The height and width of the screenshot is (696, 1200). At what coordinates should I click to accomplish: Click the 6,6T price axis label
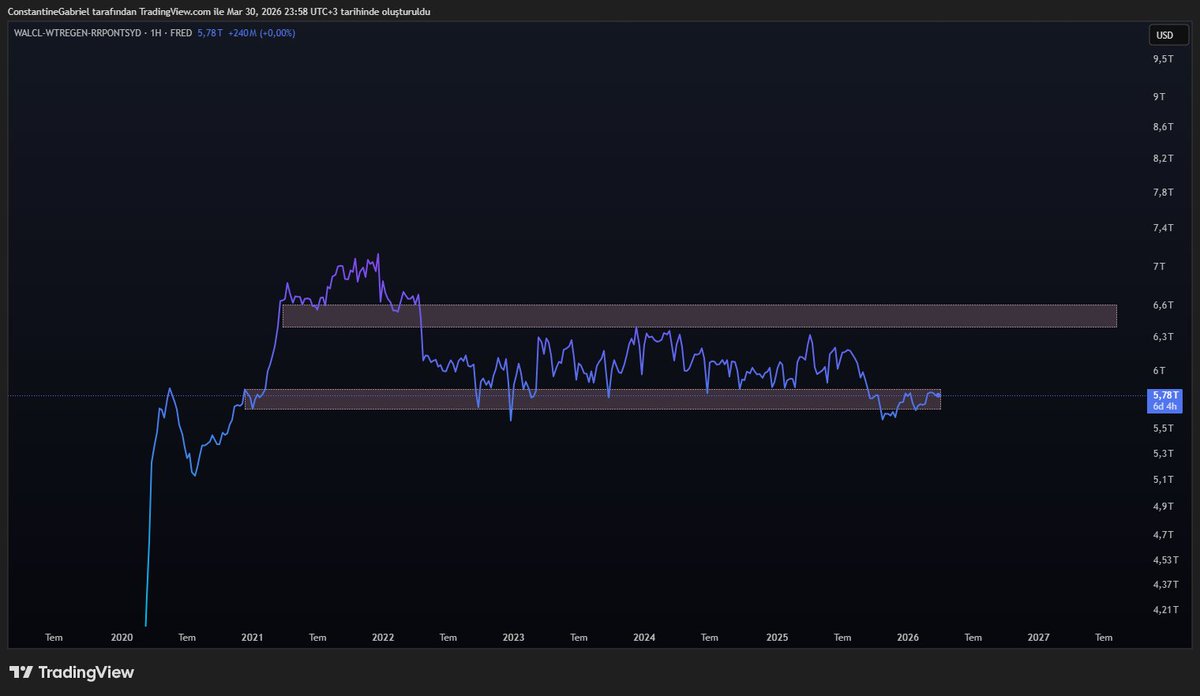pyautogui.click(x=1163, y=305)
